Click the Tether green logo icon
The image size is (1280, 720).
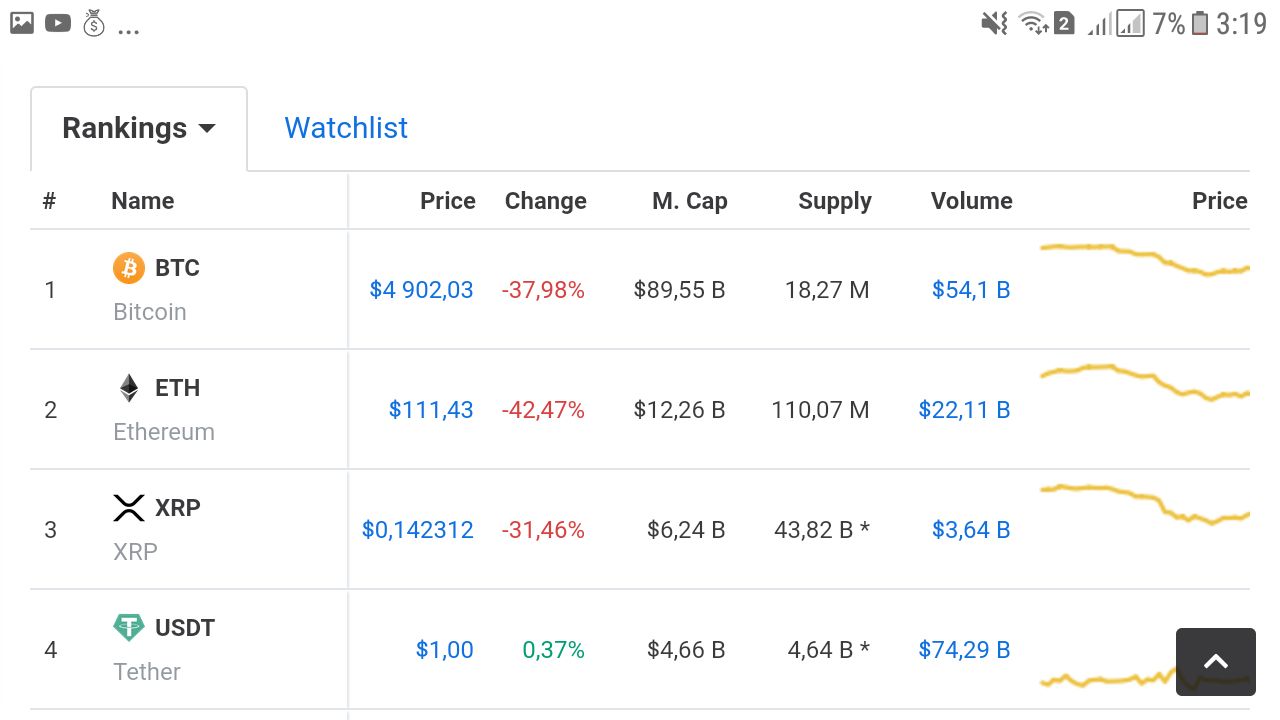point(129,628)
